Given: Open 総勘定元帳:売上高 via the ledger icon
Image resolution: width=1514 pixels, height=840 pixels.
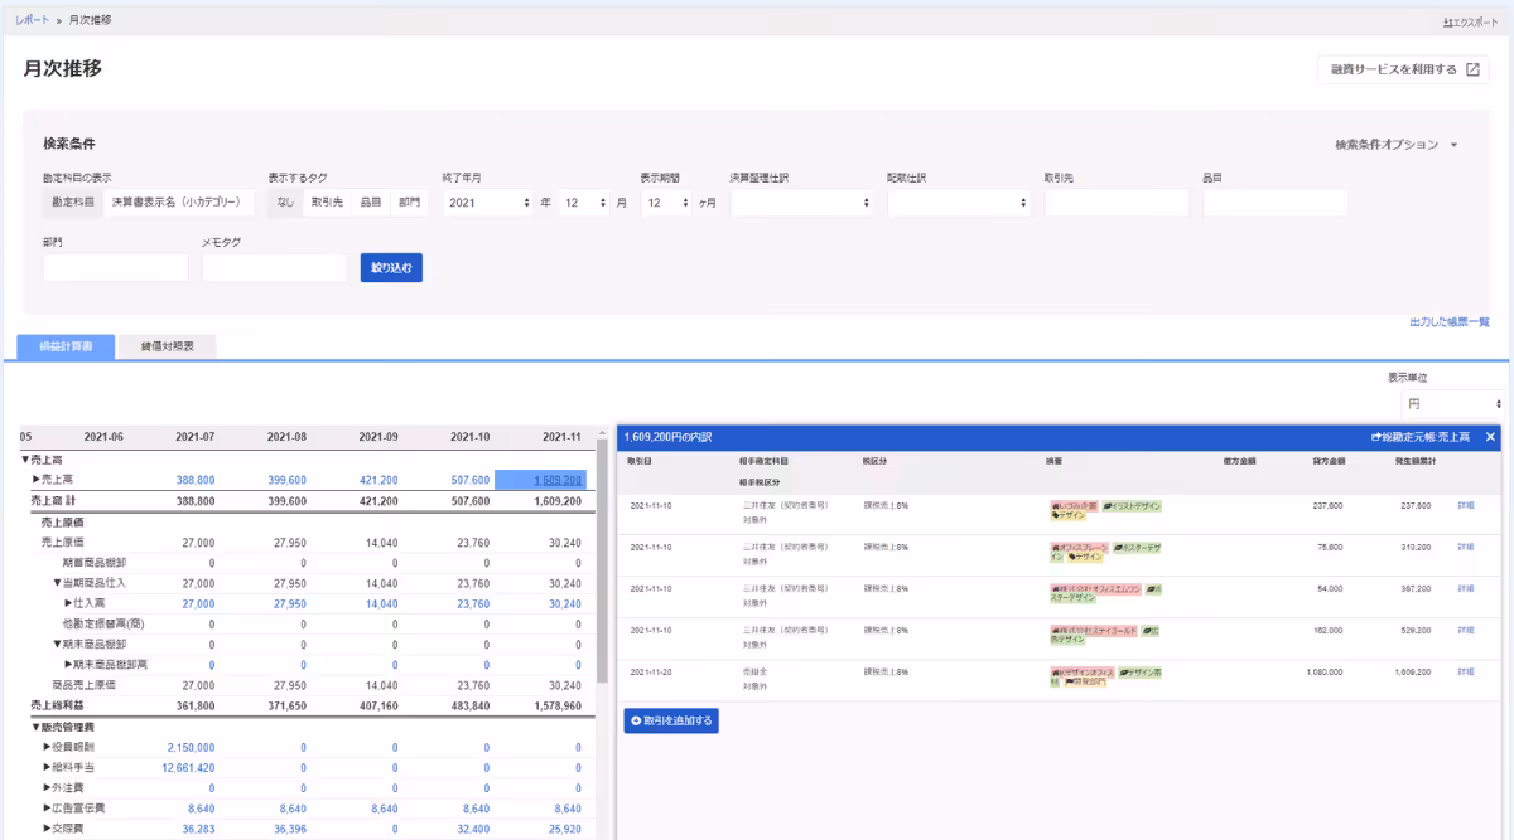Looking at the screenshot, I should point(1376,438).
